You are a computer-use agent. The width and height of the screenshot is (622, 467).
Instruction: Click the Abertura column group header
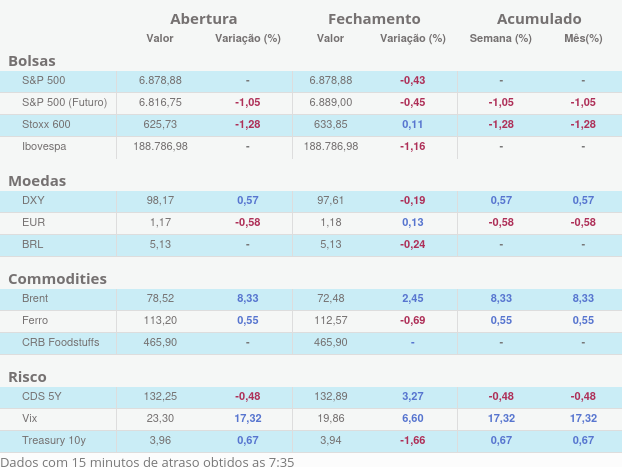[204, 19]
